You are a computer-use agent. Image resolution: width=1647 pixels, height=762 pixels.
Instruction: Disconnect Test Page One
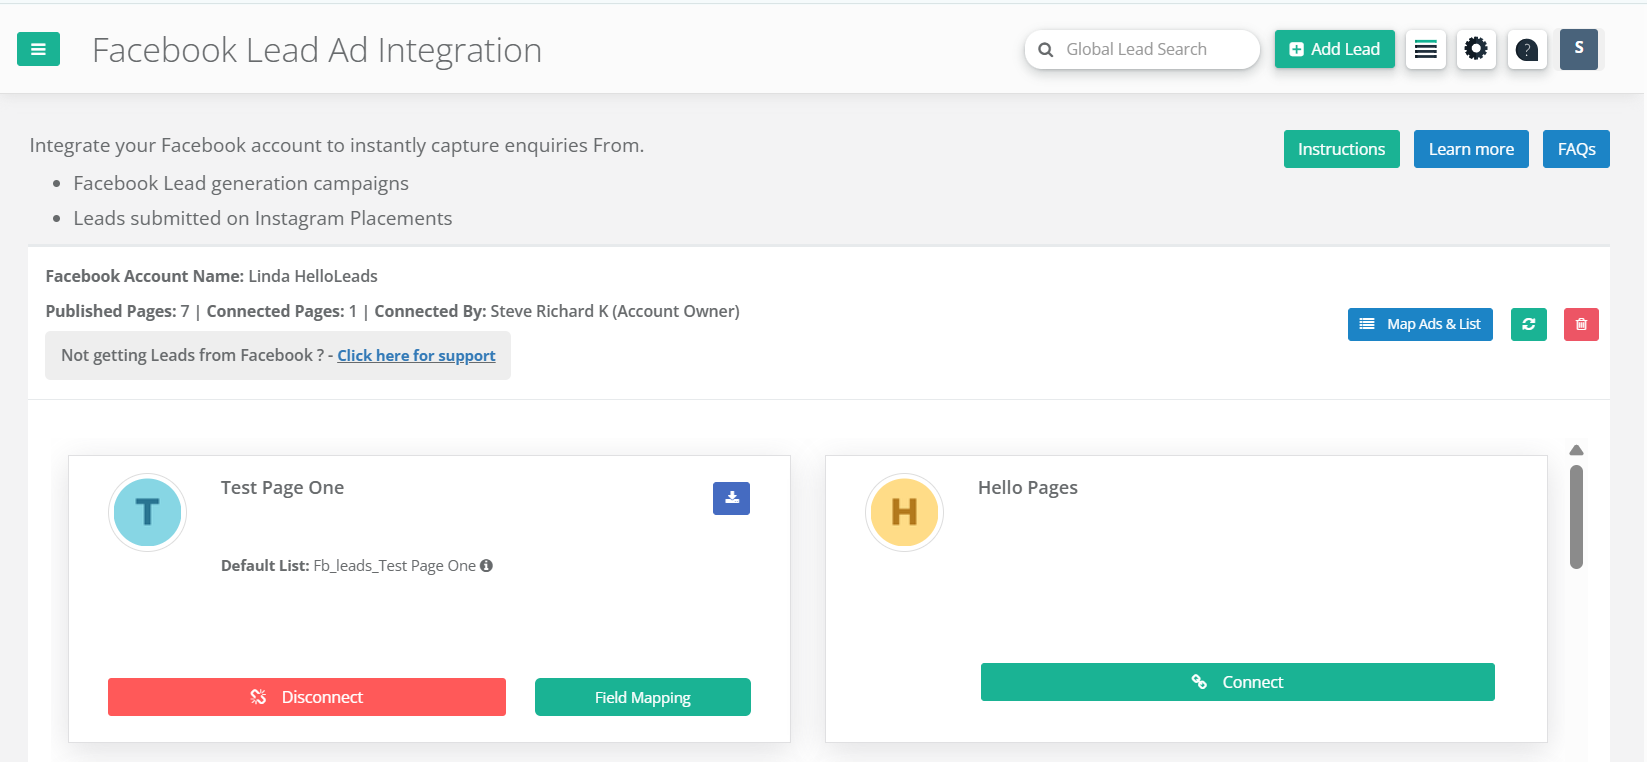[x=307, y=697]
